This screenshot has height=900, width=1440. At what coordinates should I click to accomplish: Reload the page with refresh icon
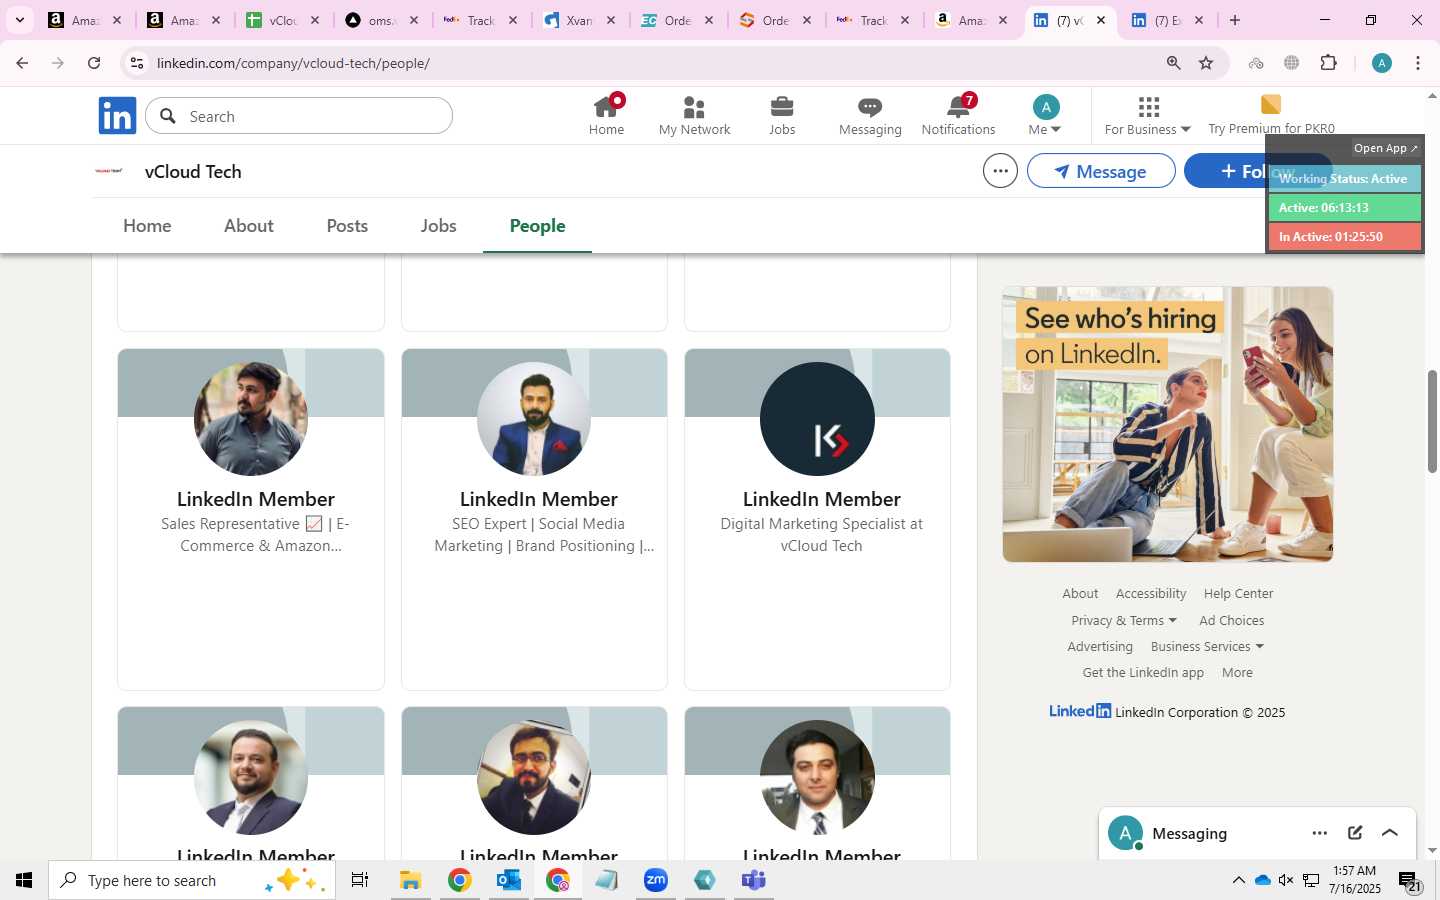[94, 63]
